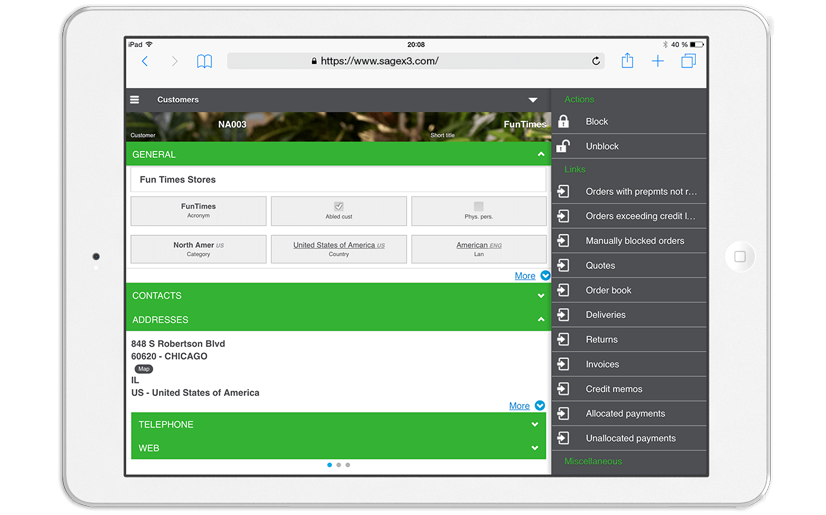
Task: Click the link icon beside Returns
Action: [x=563, y=340]
